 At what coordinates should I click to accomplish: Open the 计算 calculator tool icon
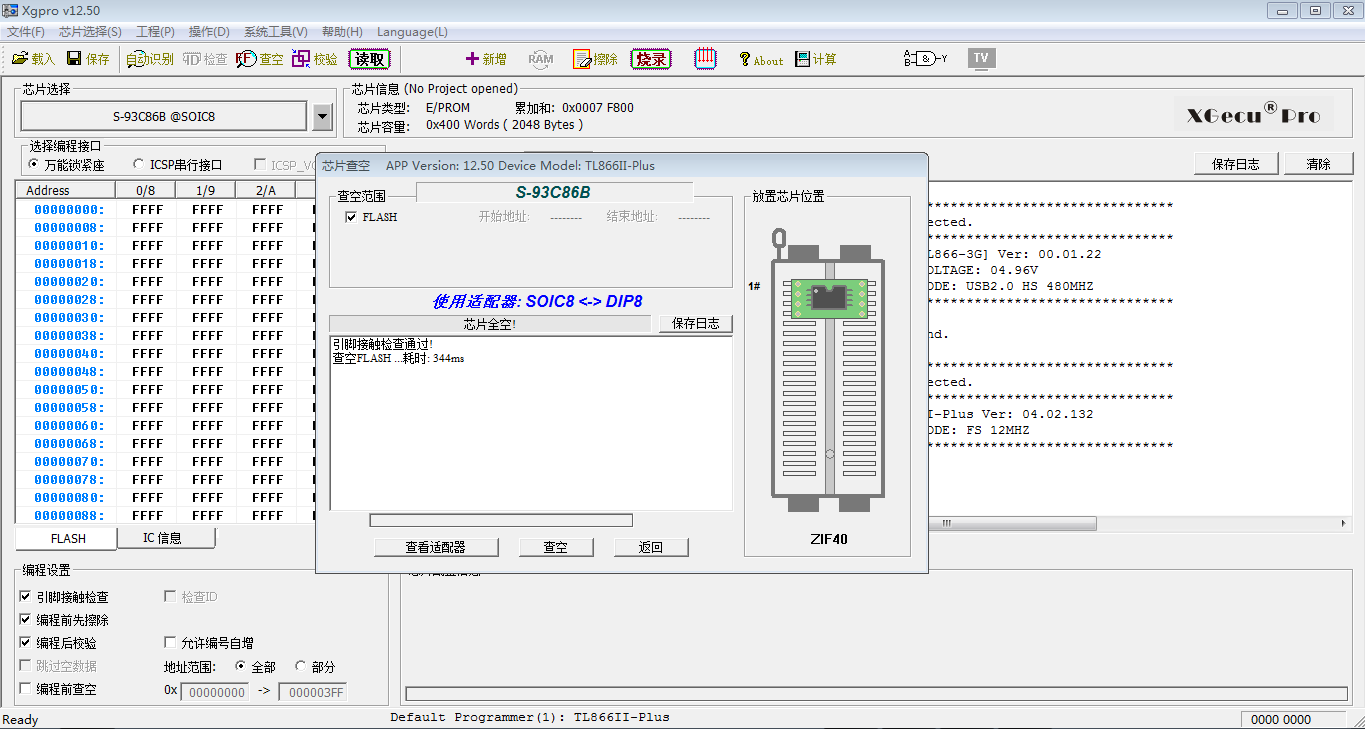coord(815,59)
